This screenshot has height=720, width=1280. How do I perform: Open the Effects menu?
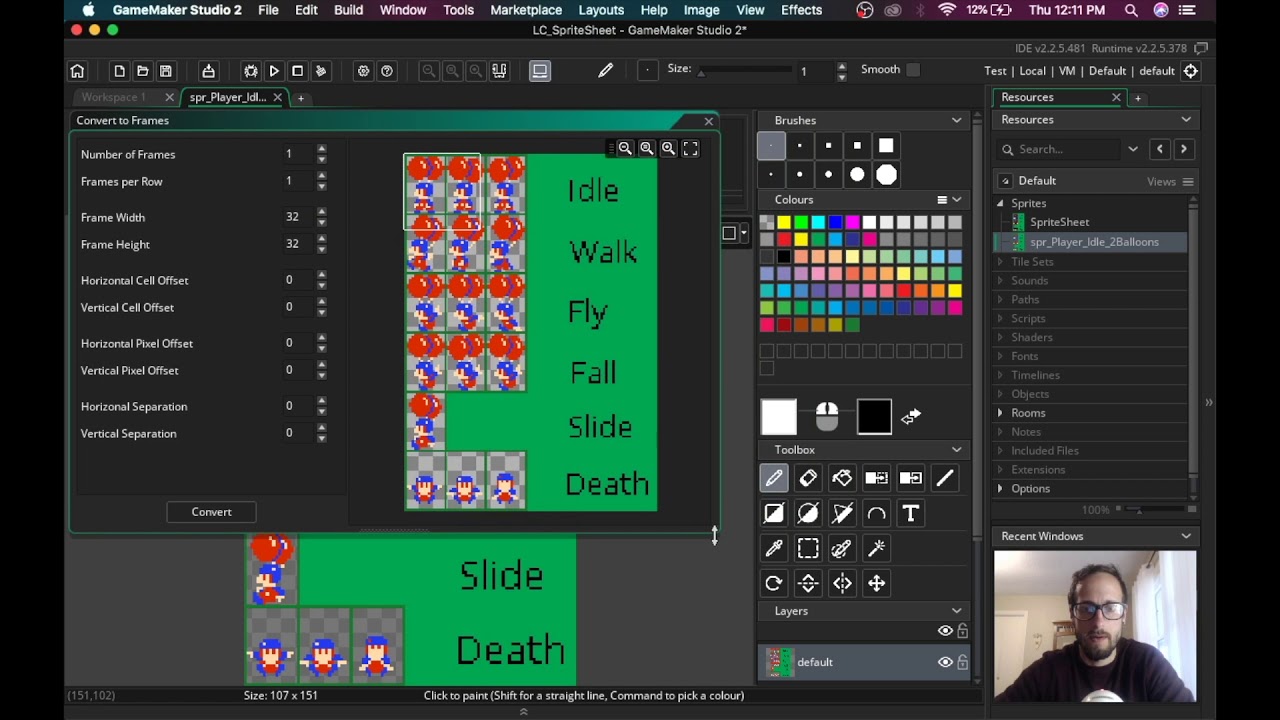[801, 10]
